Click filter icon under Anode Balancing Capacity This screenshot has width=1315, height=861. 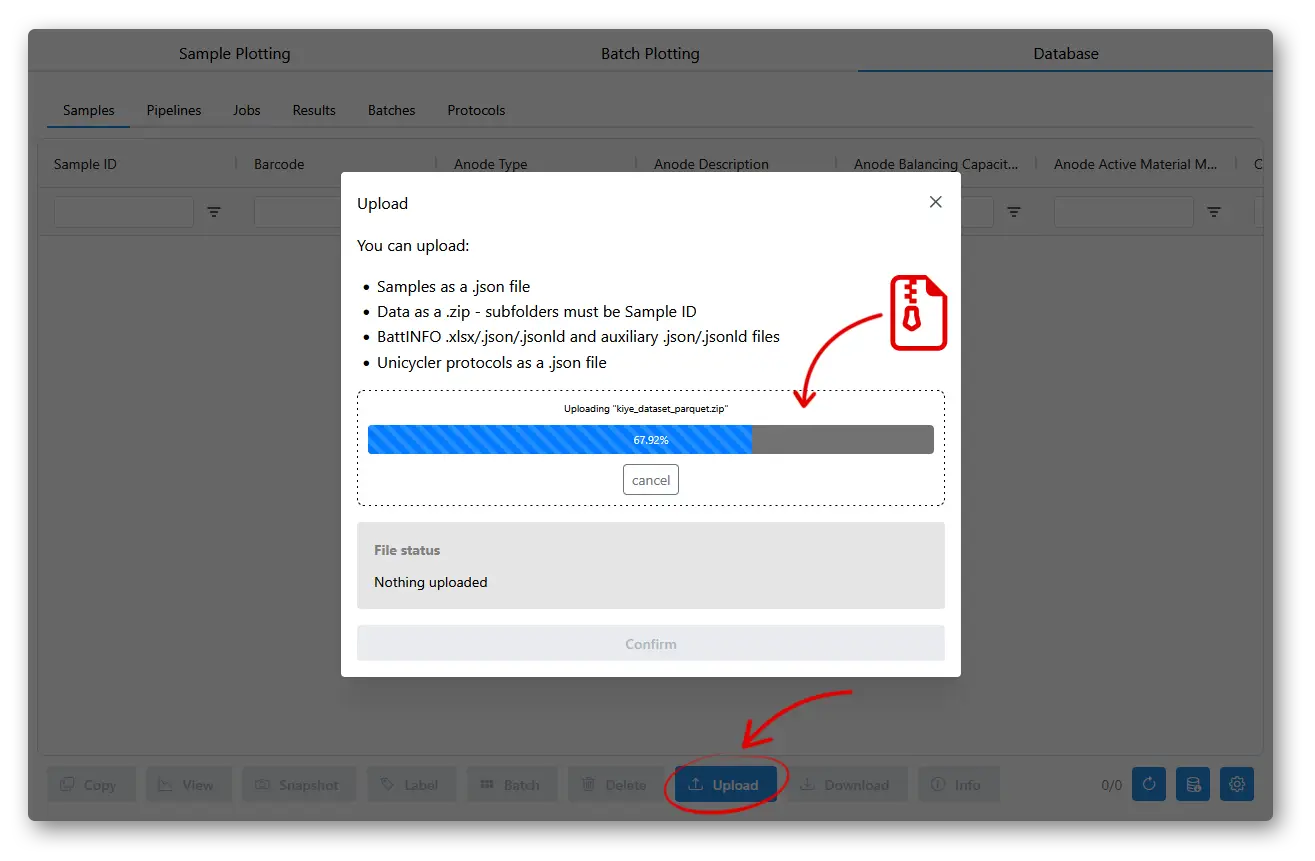(1014, 212)
